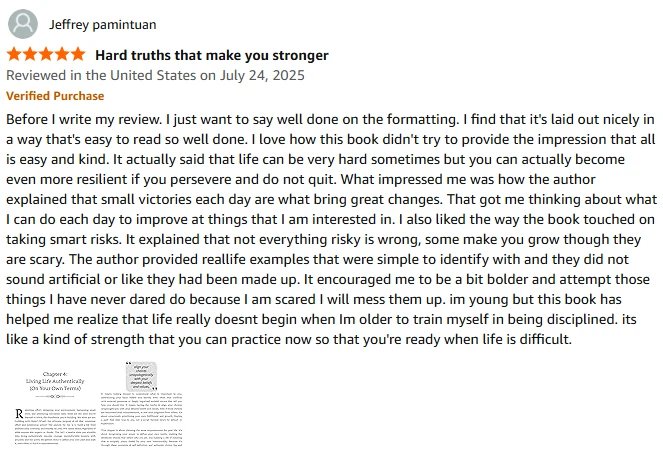The height and width of the screenshot is (459, 663).
Task: Click the second orange rating star
Action: (x=30, y=54)
